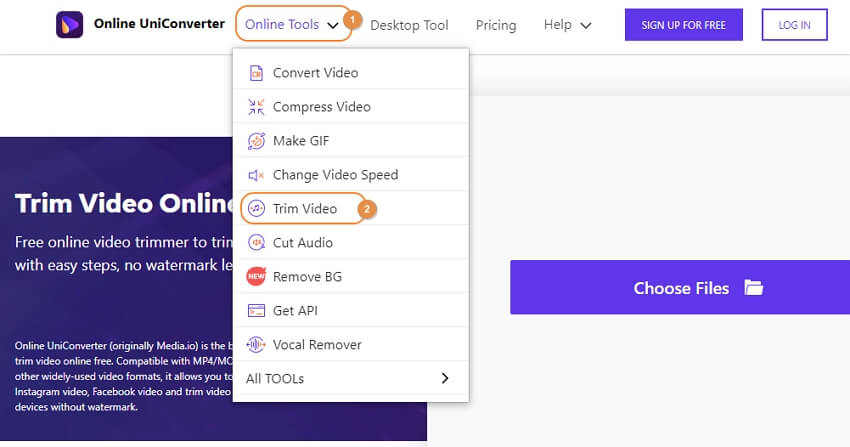Open the Desktop Tool page
The width and height of the screenshot is (850, 447).
tap(409, 25)
